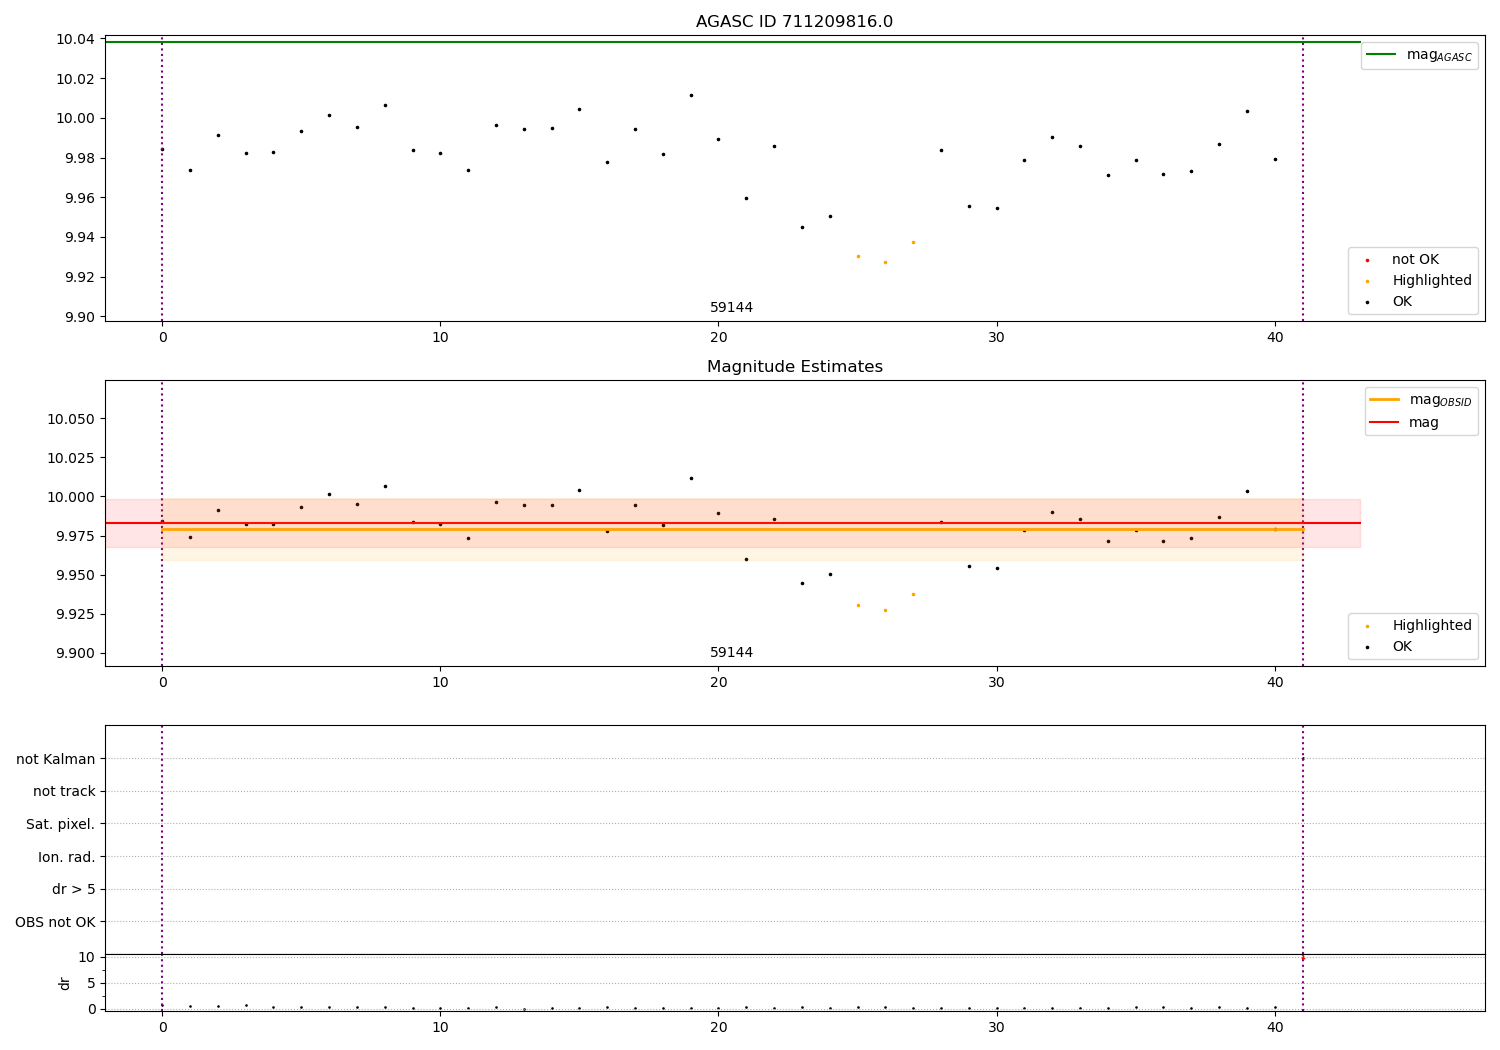Click the title "AGASC ID 711209816.0"
The height and width of the screenshot is (1050, 1500).
click(794, 22)
